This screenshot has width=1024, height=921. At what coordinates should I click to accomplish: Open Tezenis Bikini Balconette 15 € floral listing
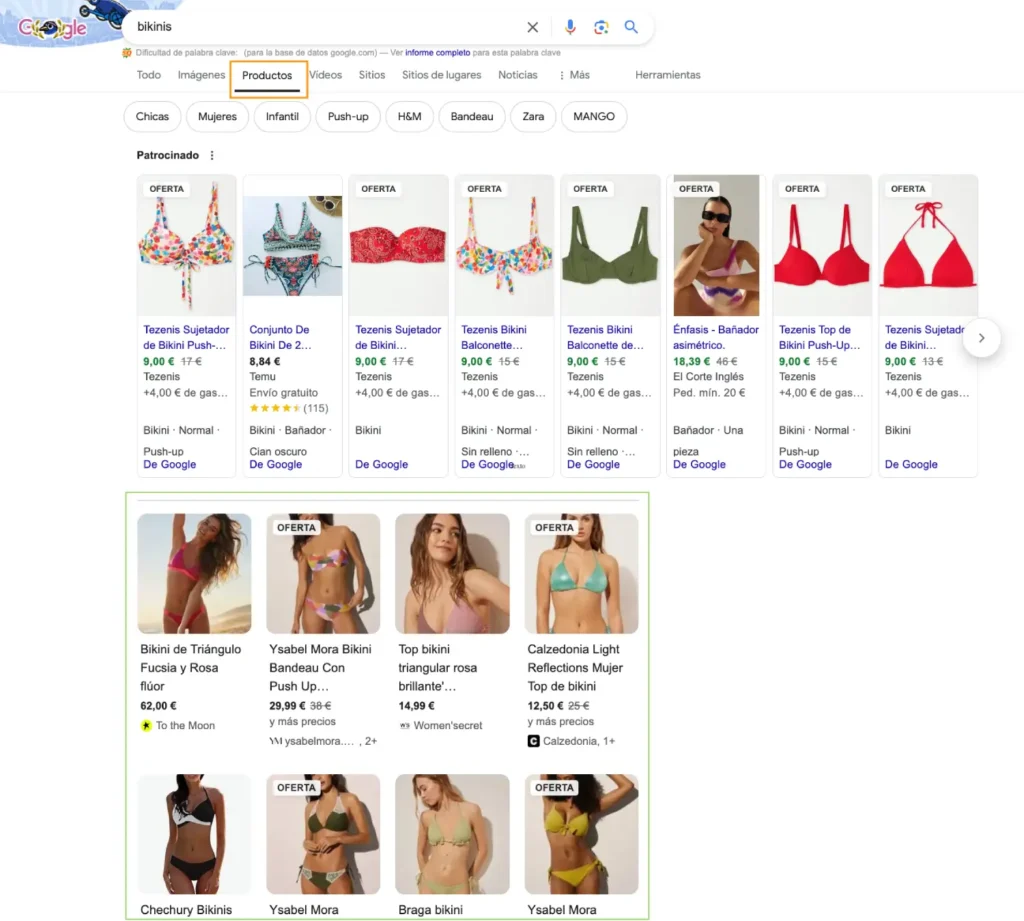494,337
